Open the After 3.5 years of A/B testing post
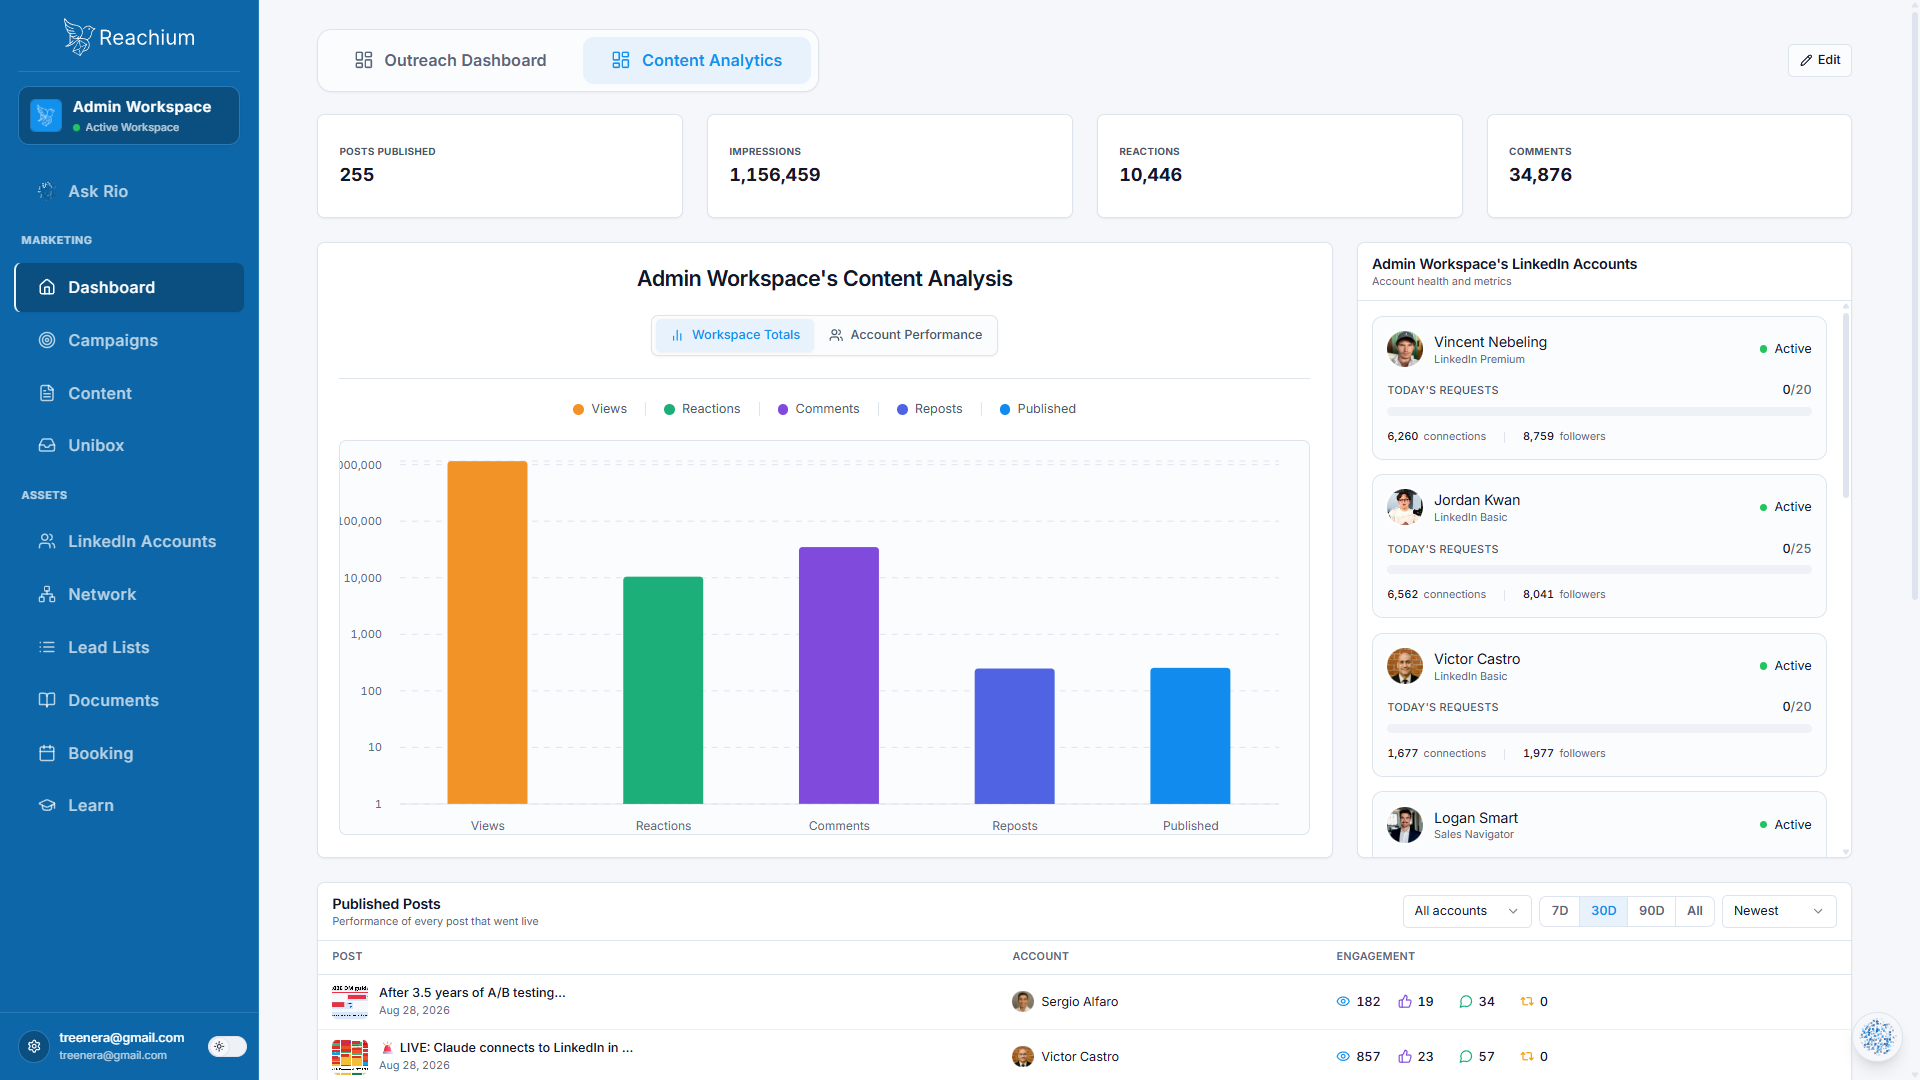Screen dimensions: 1920x1080 (472, 992)
